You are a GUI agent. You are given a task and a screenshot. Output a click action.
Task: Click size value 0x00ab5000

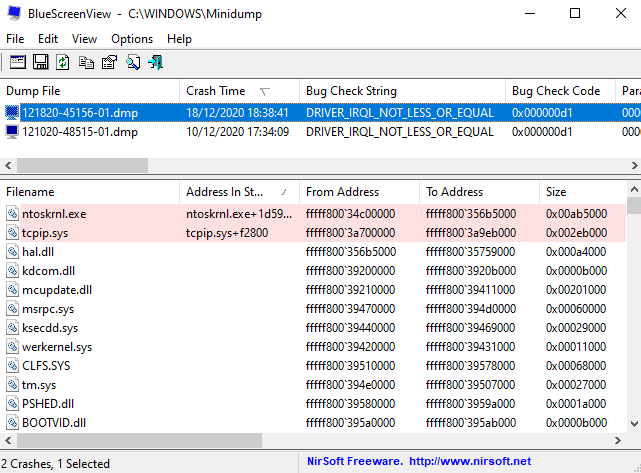[576, 213]
